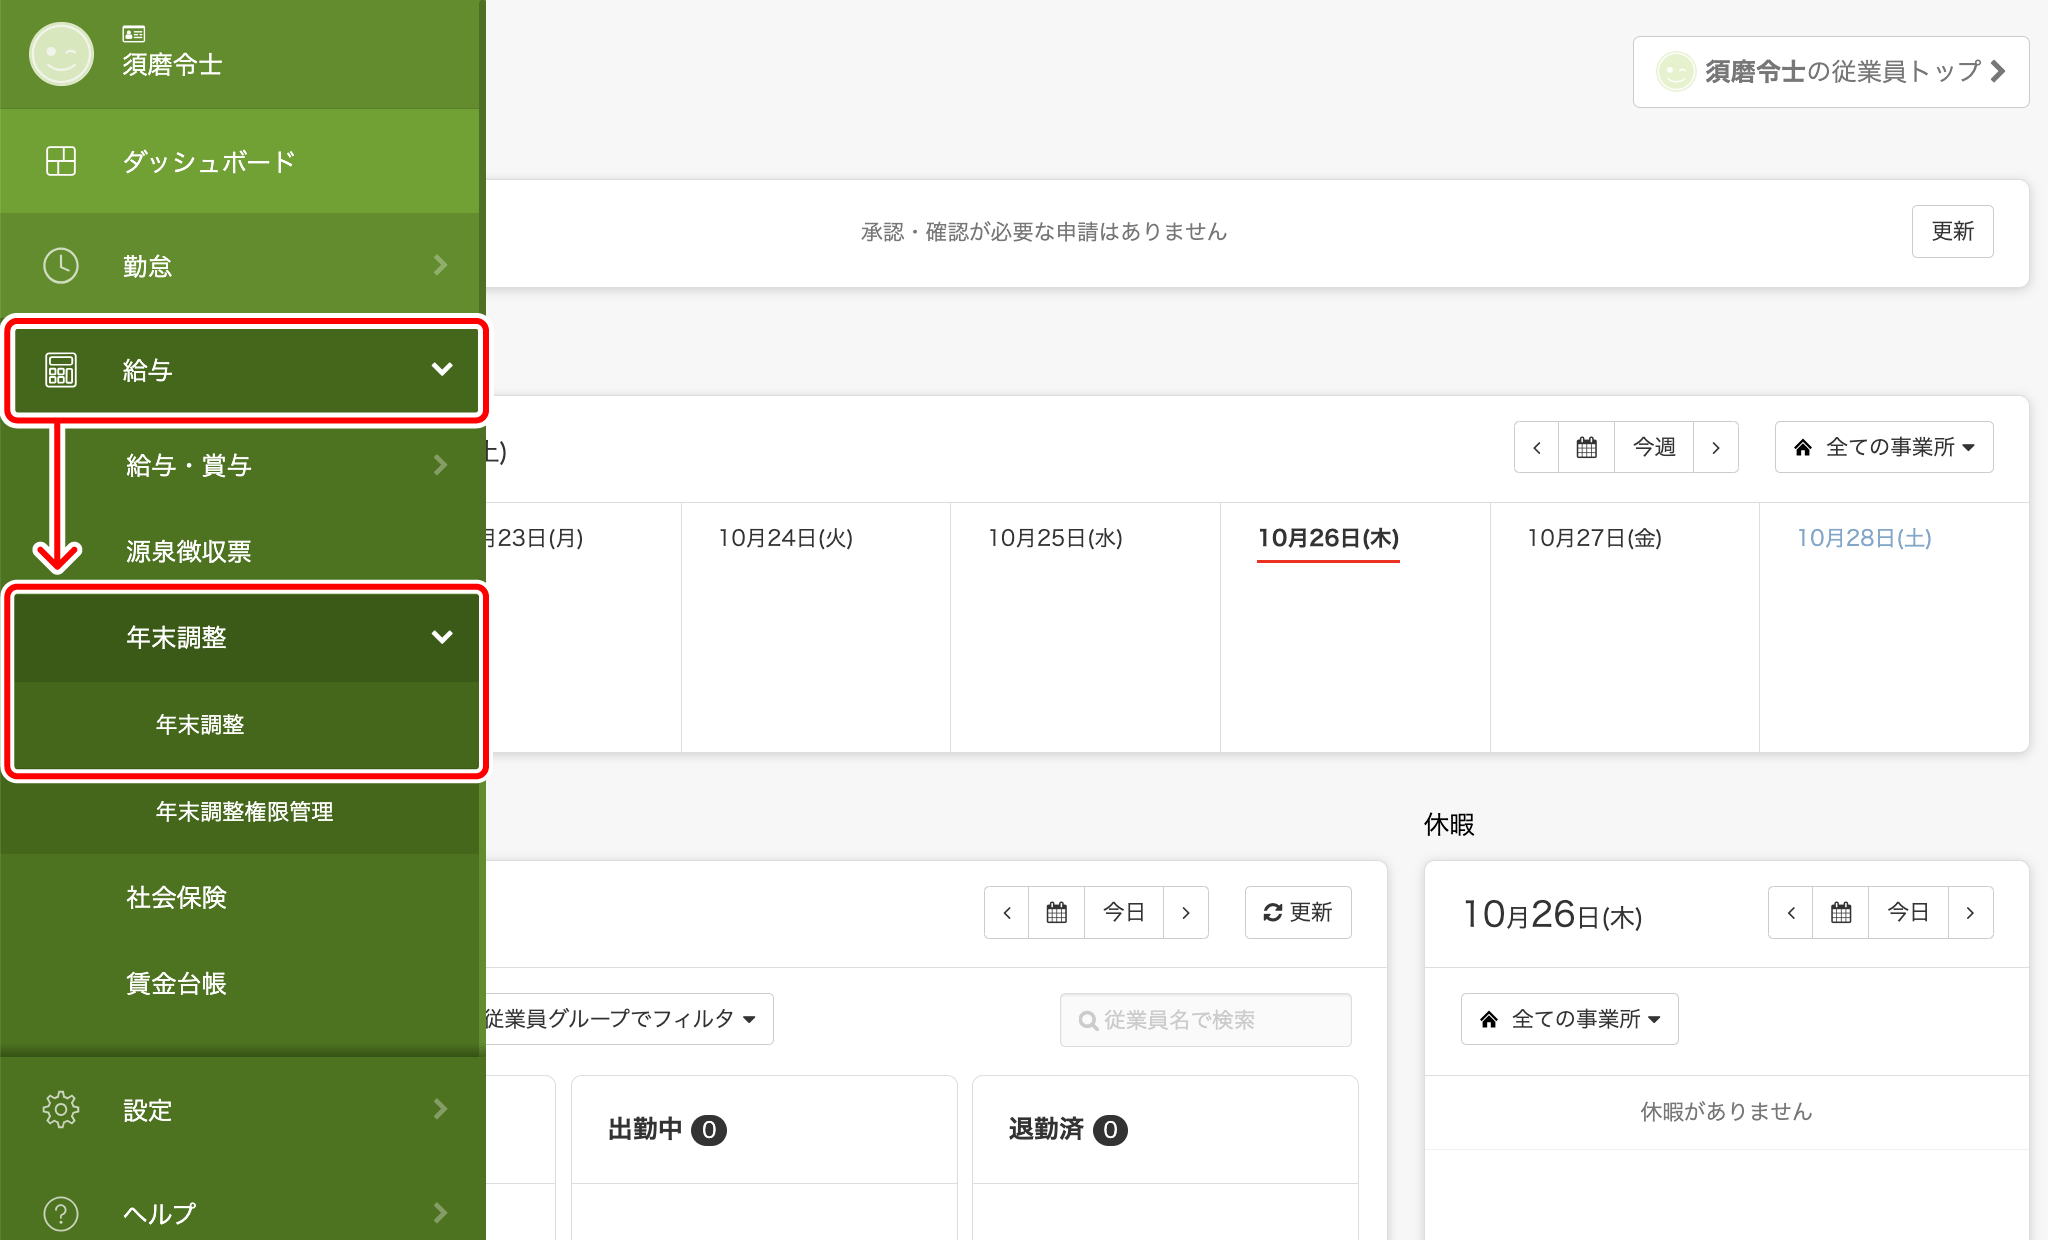The width and height of the screenshot is (2048, 1240).
Task: Open ダッシュボード menu item
Action: [x=240, y=161]
